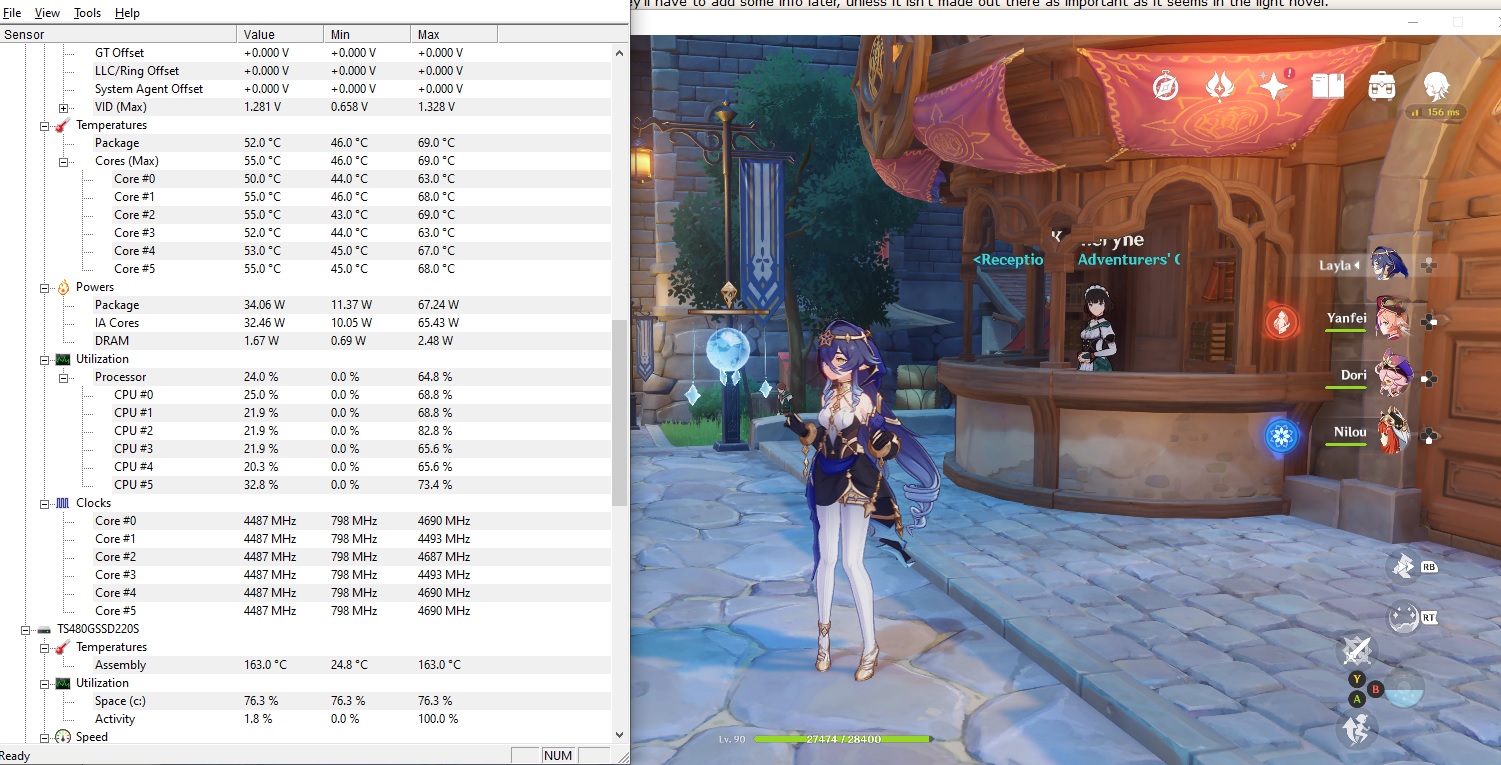Click the Value column header
The image size is (1501, 765).
point(280,34)
